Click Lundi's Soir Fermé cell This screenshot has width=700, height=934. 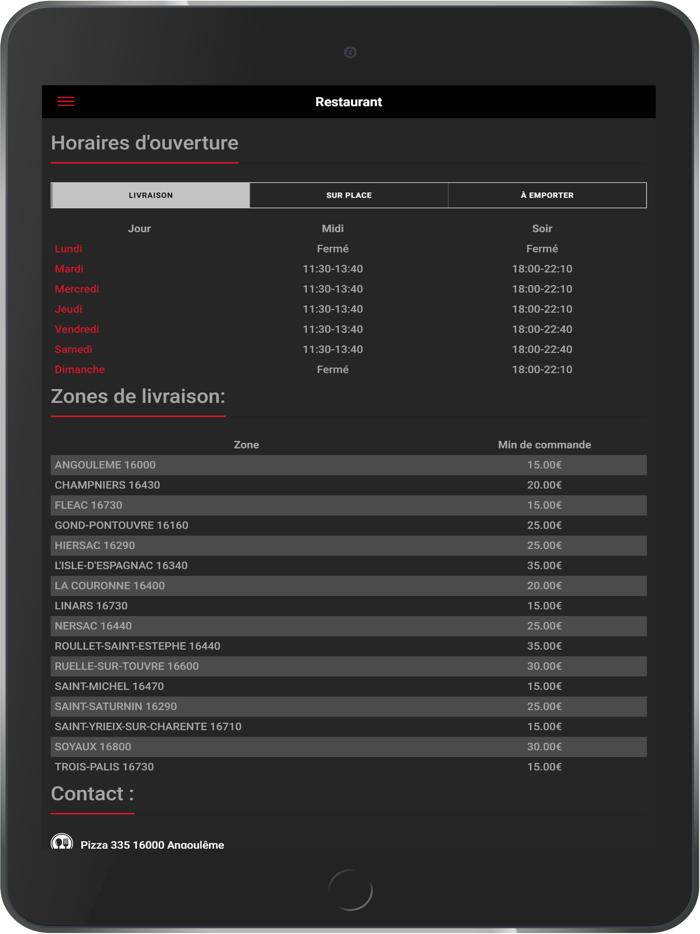coord(542,248)
